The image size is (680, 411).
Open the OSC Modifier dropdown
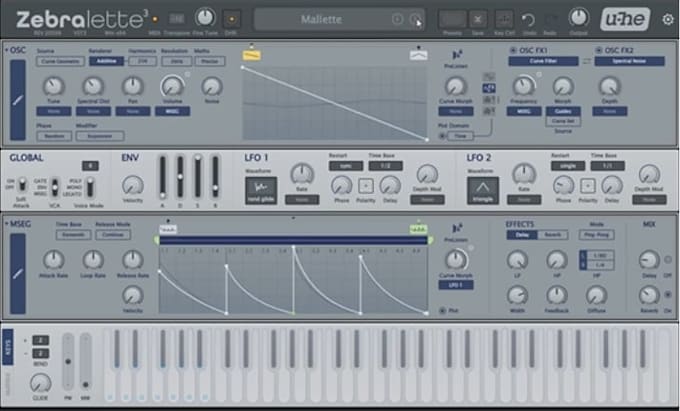[100, 136]
